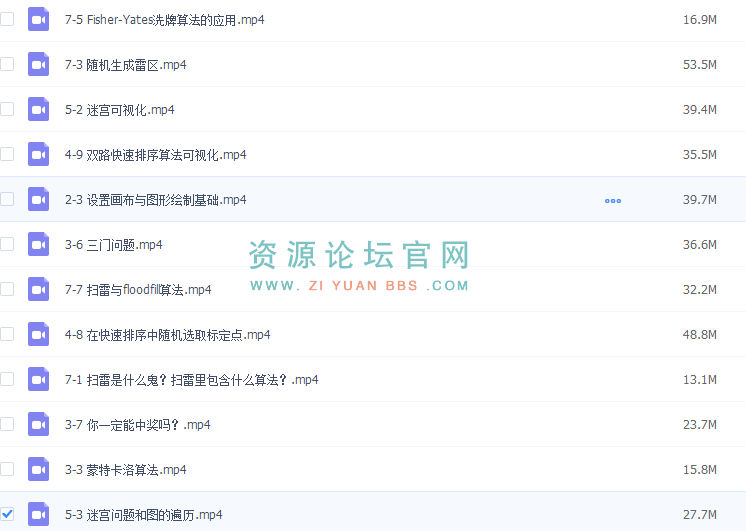Tick checkbox for 2-3 设置画布 file
Screen dimensions: 746x531
(x=7, y=199)
